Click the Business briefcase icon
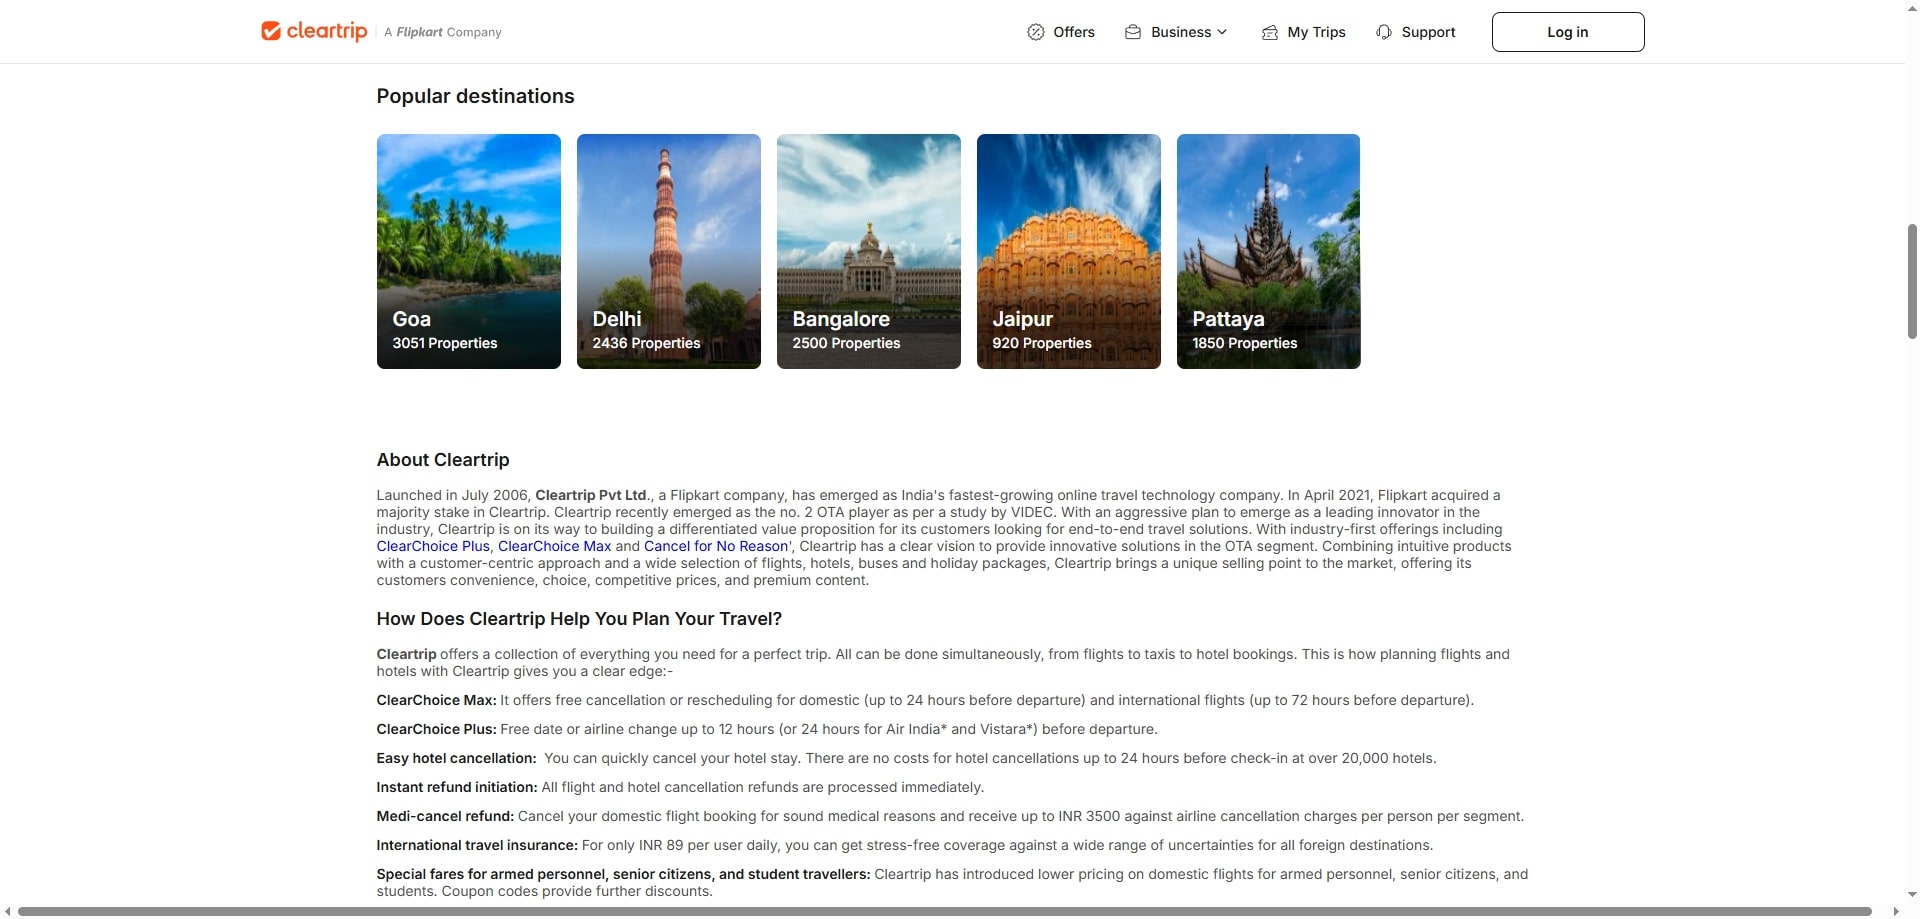 (1133, 32)
